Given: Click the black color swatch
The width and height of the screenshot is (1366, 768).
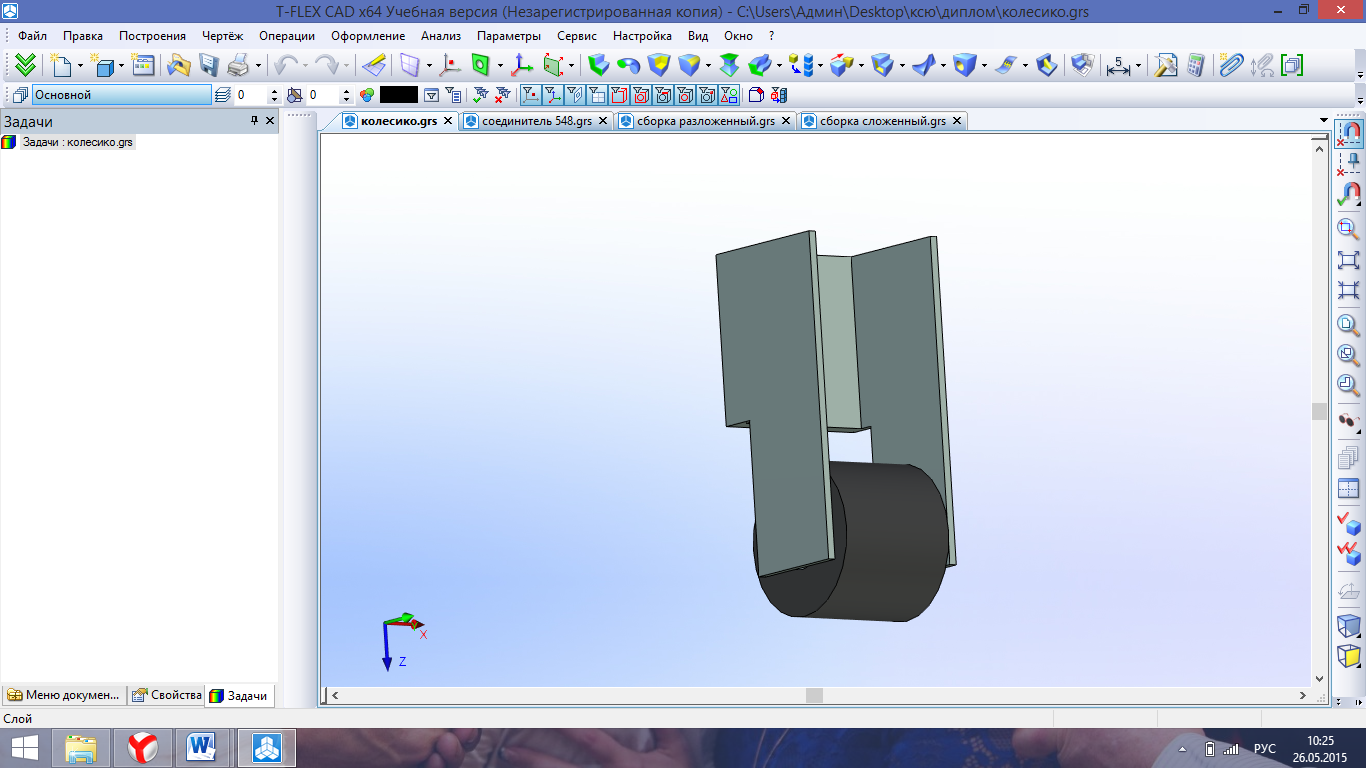Looking at the screenshot, I should [399, 95].
